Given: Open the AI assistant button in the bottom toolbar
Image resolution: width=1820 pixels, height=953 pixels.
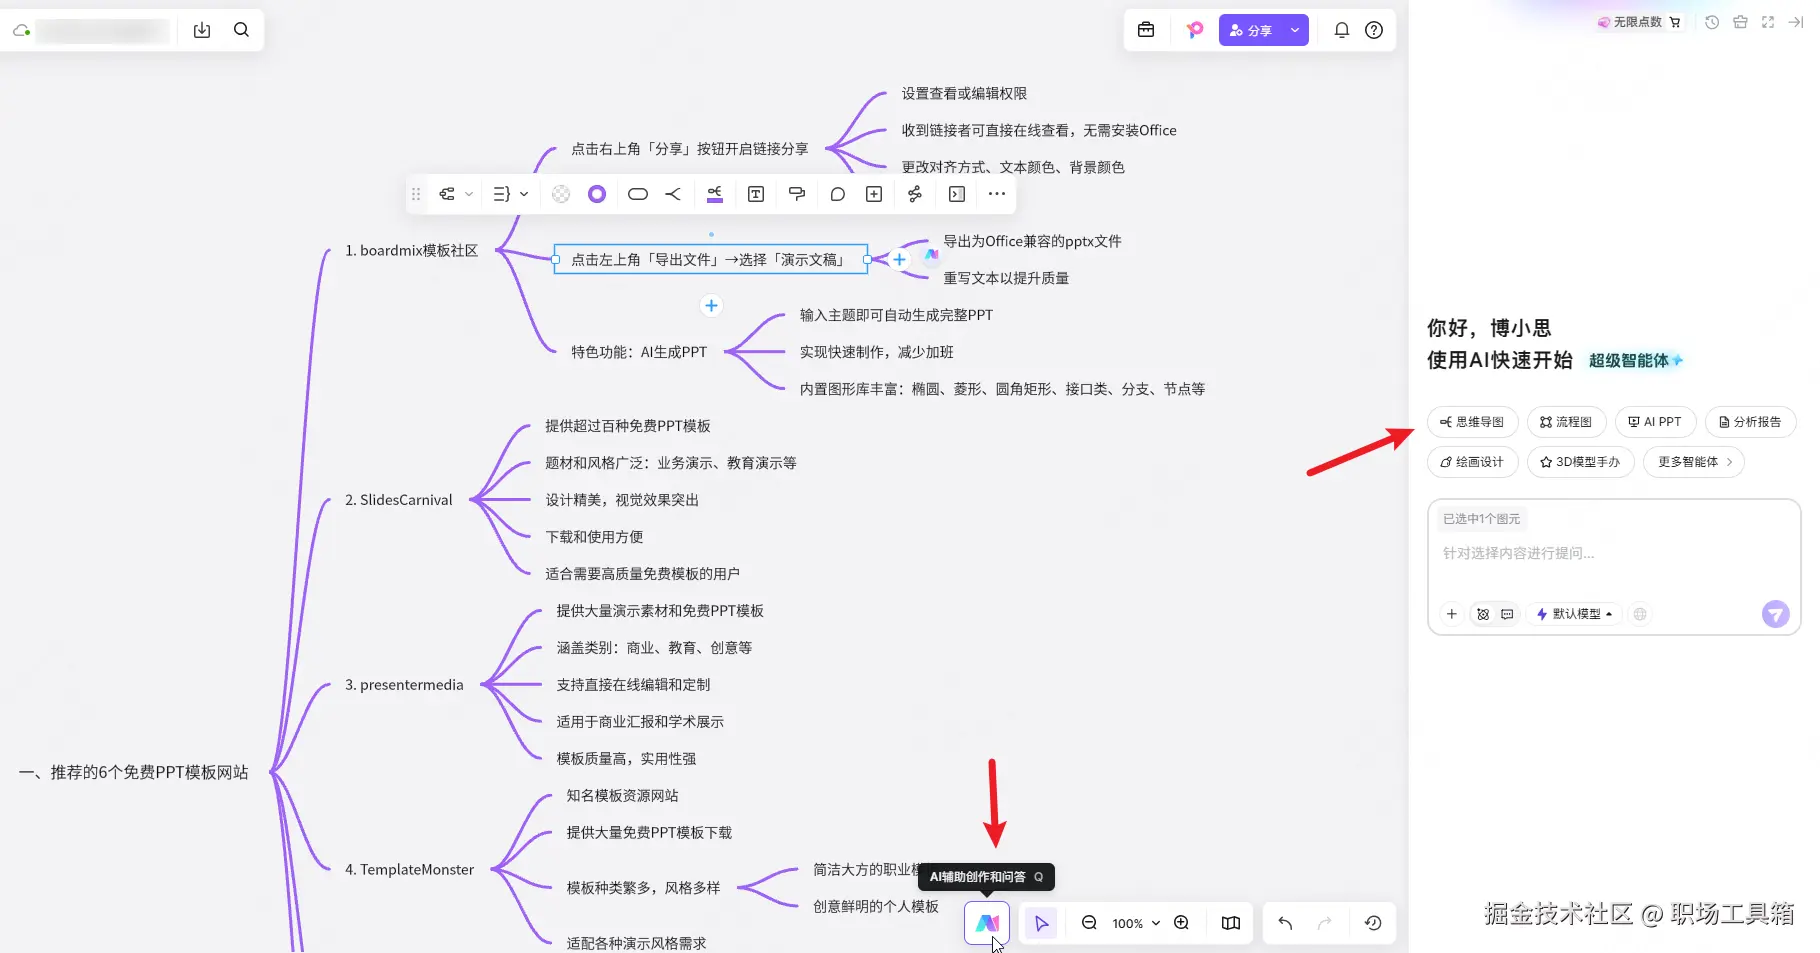Looking at the screenshot, I should pos(987,923).
